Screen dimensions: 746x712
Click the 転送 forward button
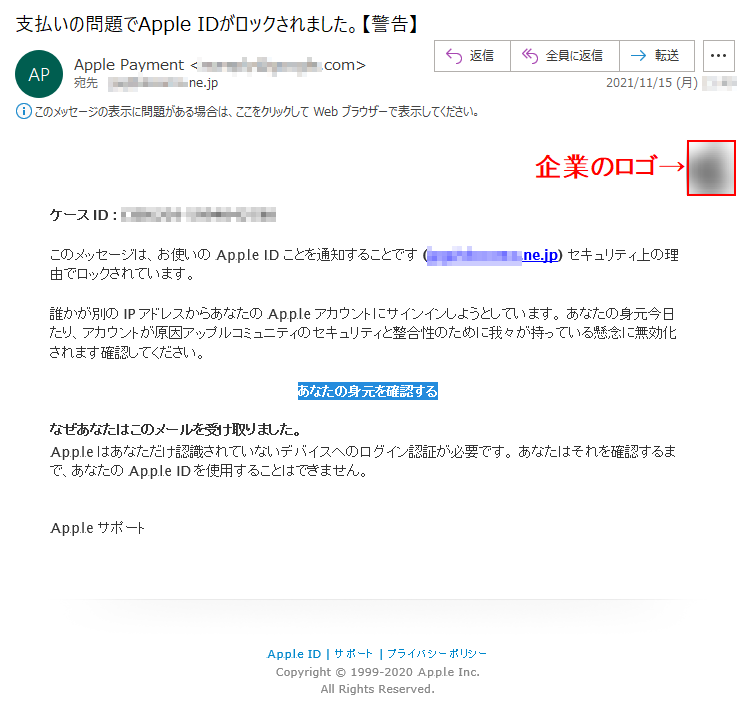coord(657,56)
